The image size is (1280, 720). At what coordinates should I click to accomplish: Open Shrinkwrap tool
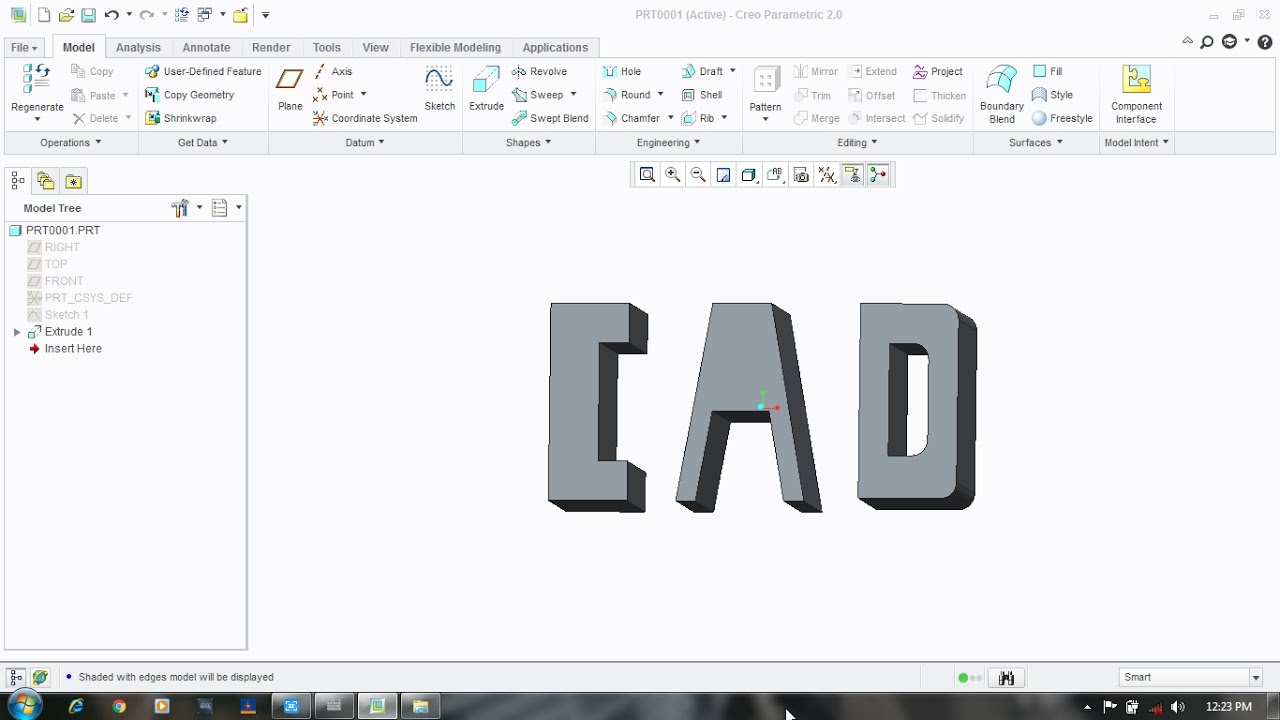point(180,118)
